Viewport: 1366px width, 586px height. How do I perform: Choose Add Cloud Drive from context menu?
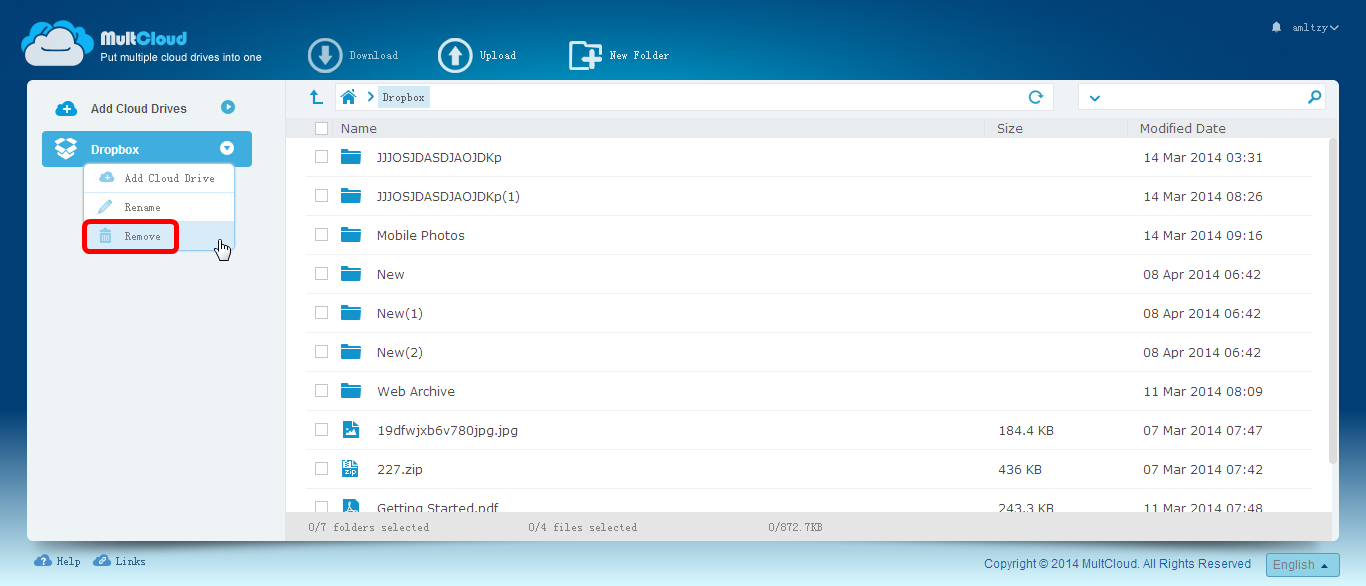pyautogui.click(x=159, y=178)
